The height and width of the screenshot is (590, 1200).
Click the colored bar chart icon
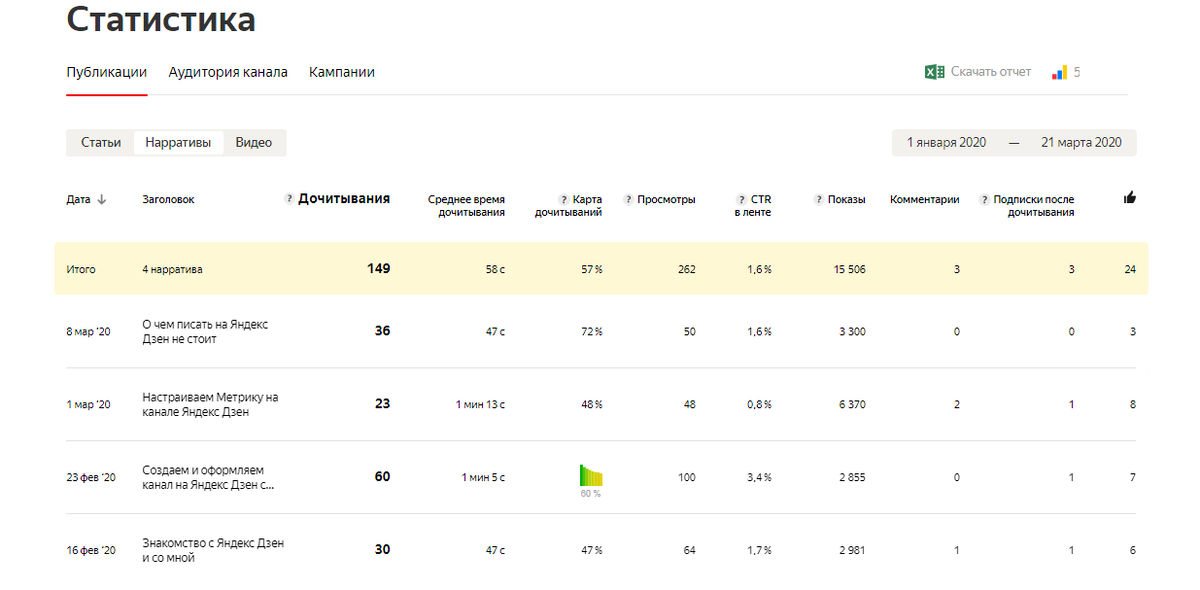1059,72
